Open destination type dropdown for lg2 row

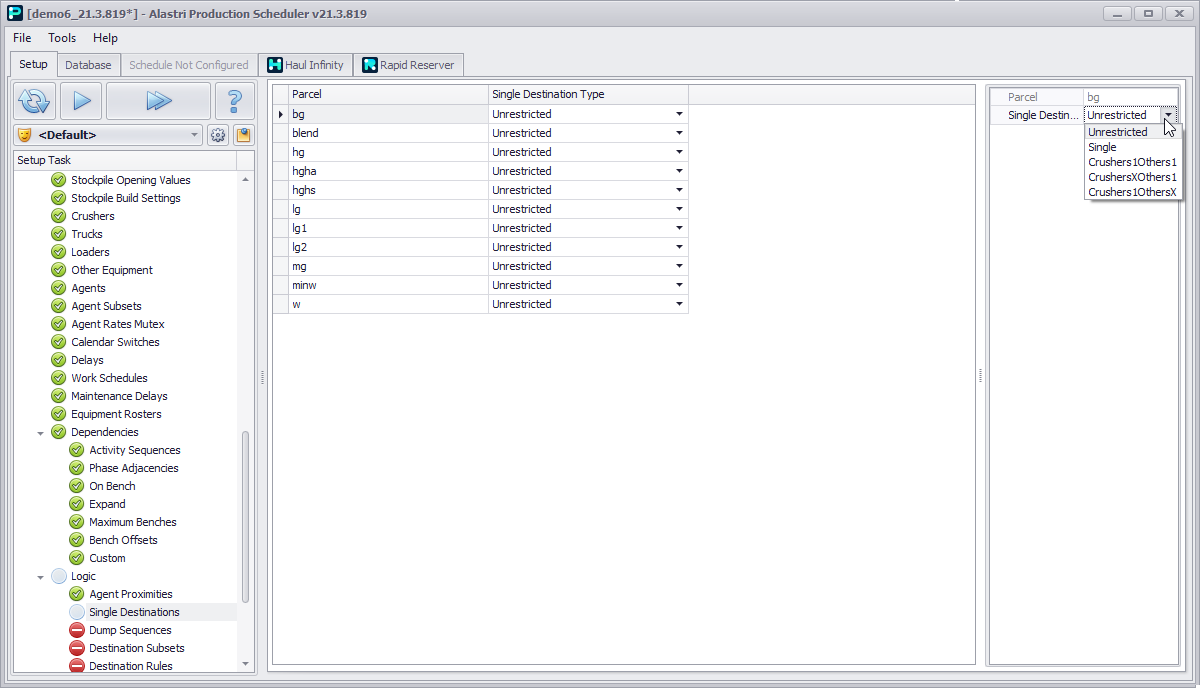680,247
